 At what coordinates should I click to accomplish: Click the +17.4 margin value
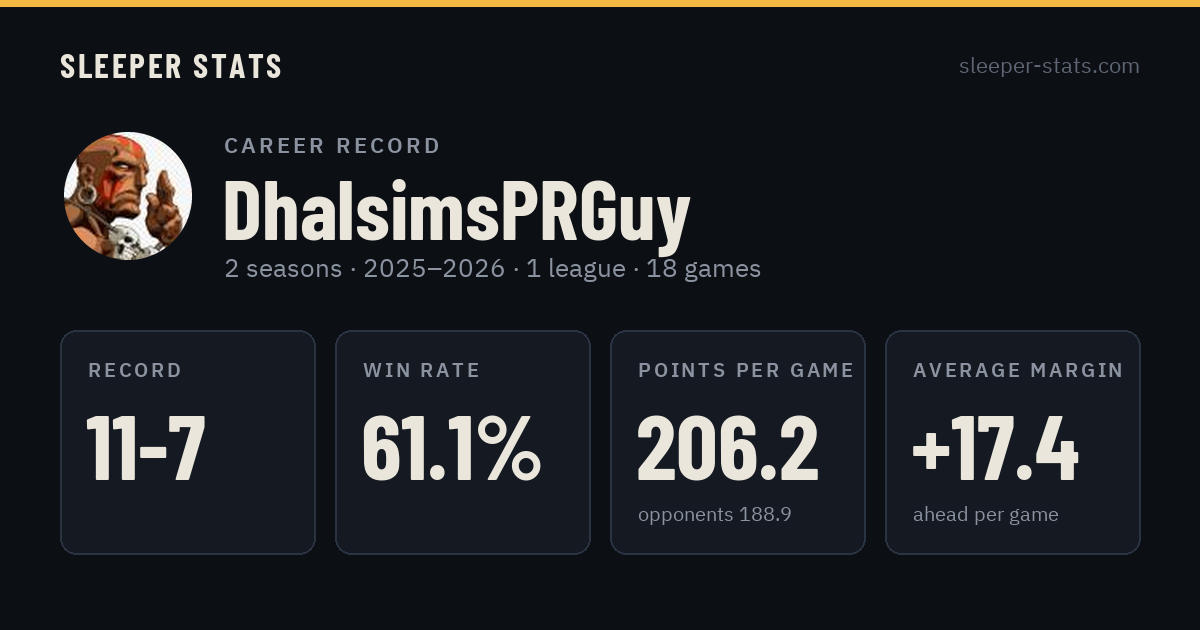click(x=996, y=449)
